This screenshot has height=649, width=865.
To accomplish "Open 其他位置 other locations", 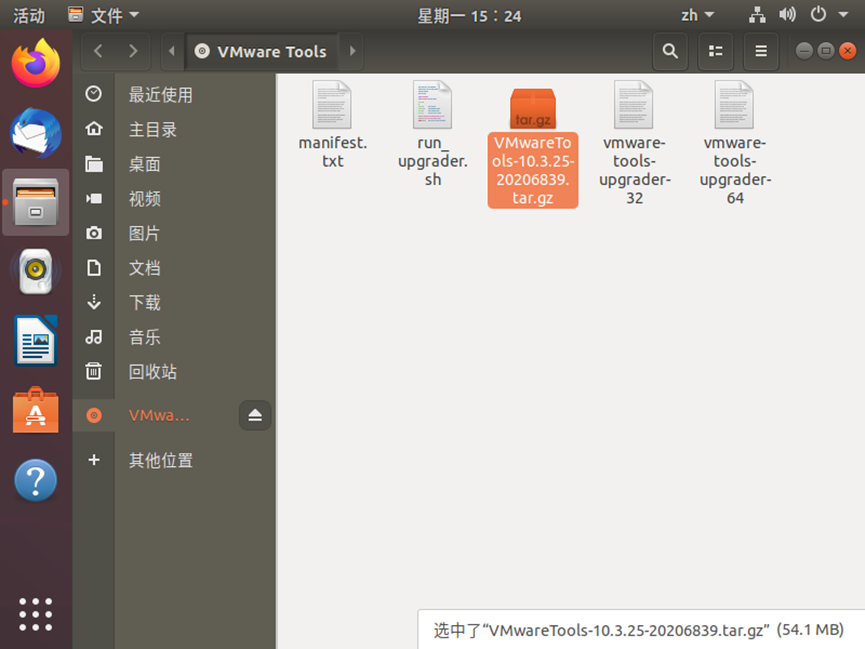I will click(x=174, y=460).
